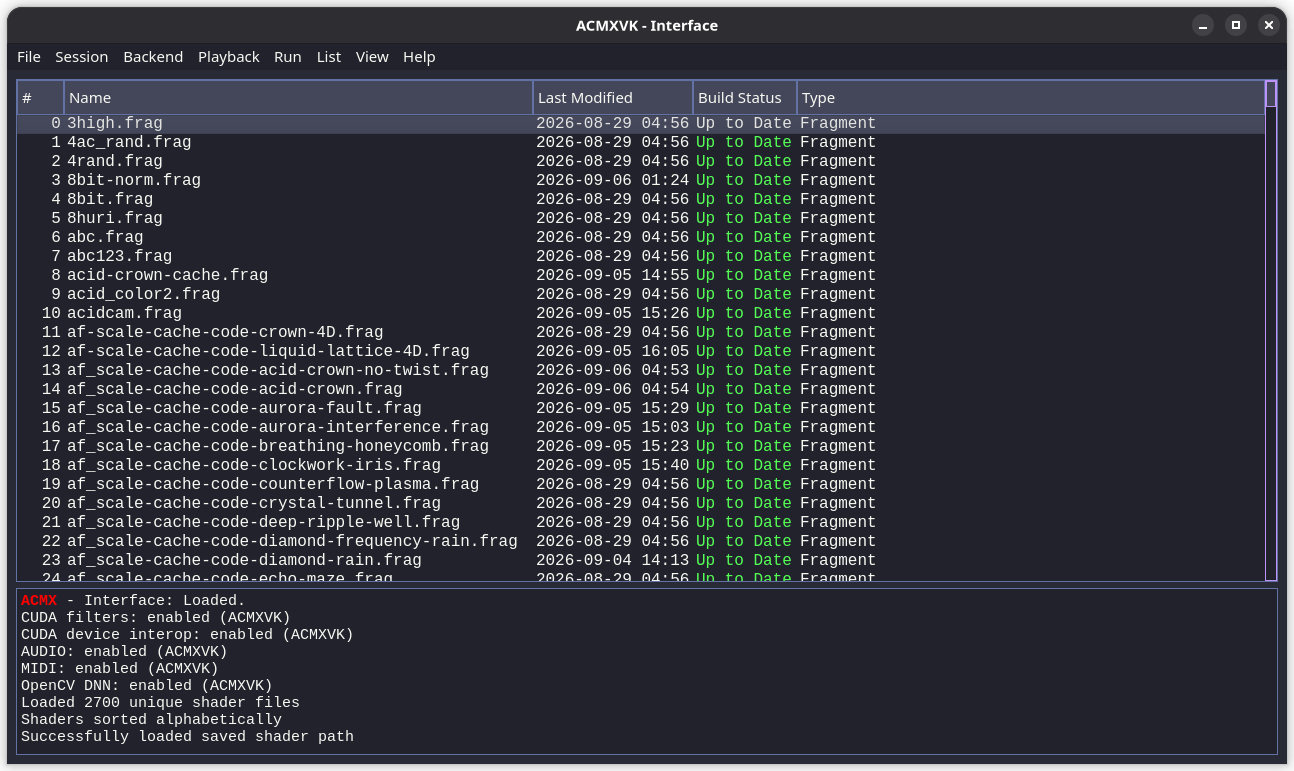Select af_scale-cache-code-deep-ripple-well.frag
The height and width of the screenshot is (771, 1294).
(x=641, y=523)
